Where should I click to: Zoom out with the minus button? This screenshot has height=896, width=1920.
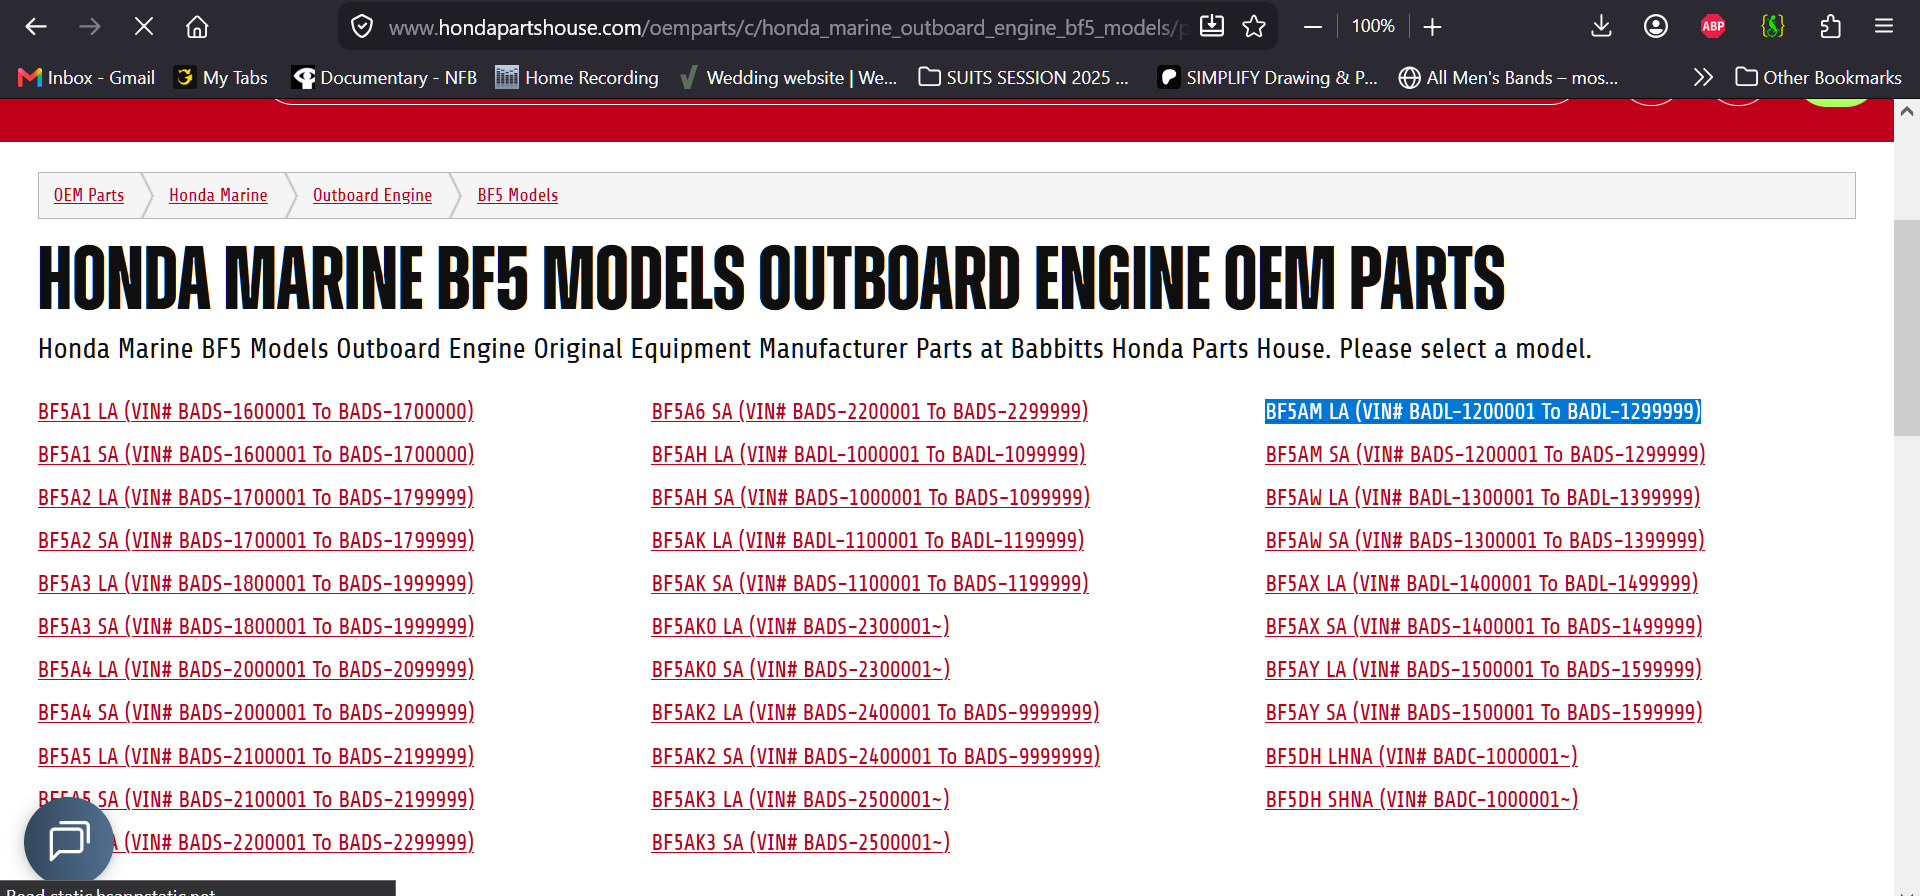click(x=1313, y=27)
